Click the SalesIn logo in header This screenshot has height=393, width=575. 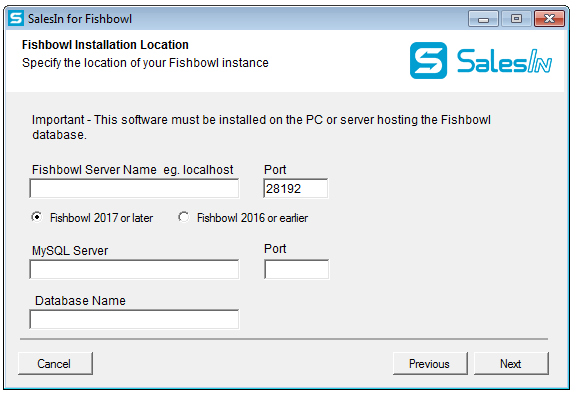click(x=481, y=60)
